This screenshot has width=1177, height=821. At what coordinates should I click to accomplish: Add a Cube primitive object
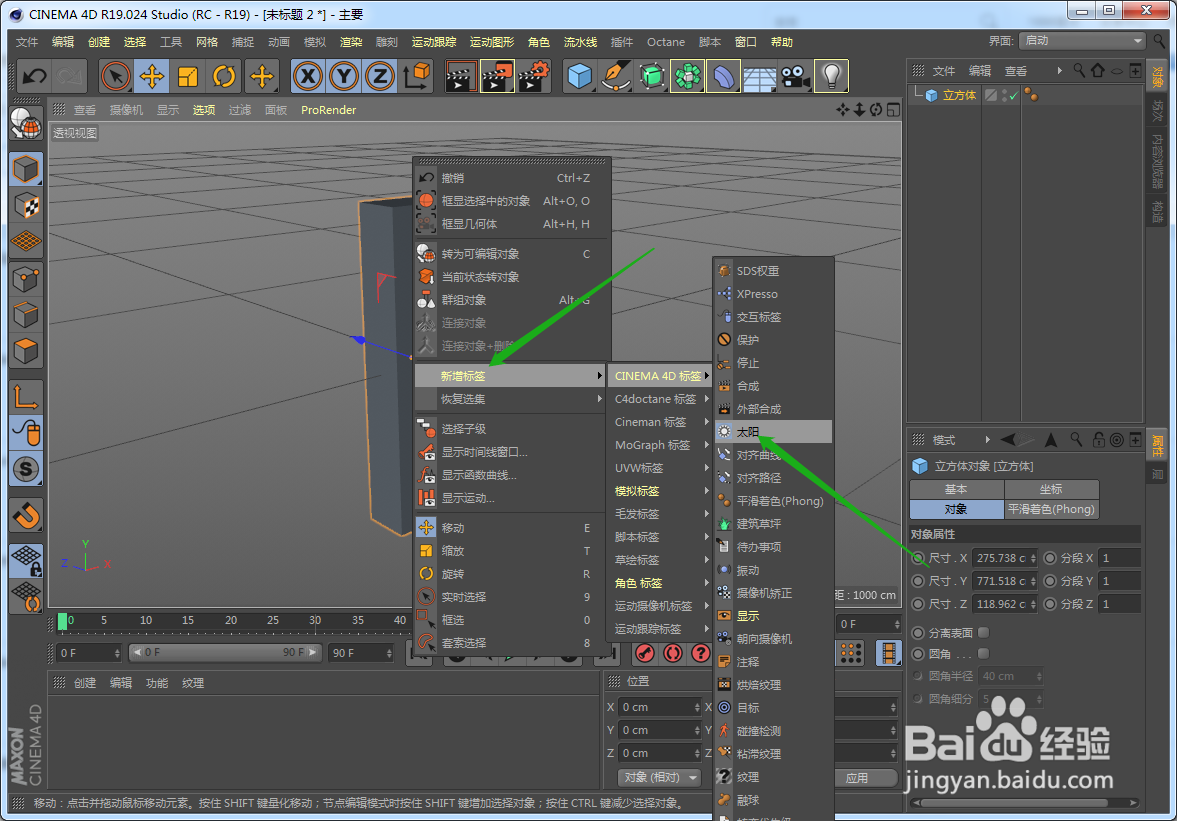click(x=579, y=77)
